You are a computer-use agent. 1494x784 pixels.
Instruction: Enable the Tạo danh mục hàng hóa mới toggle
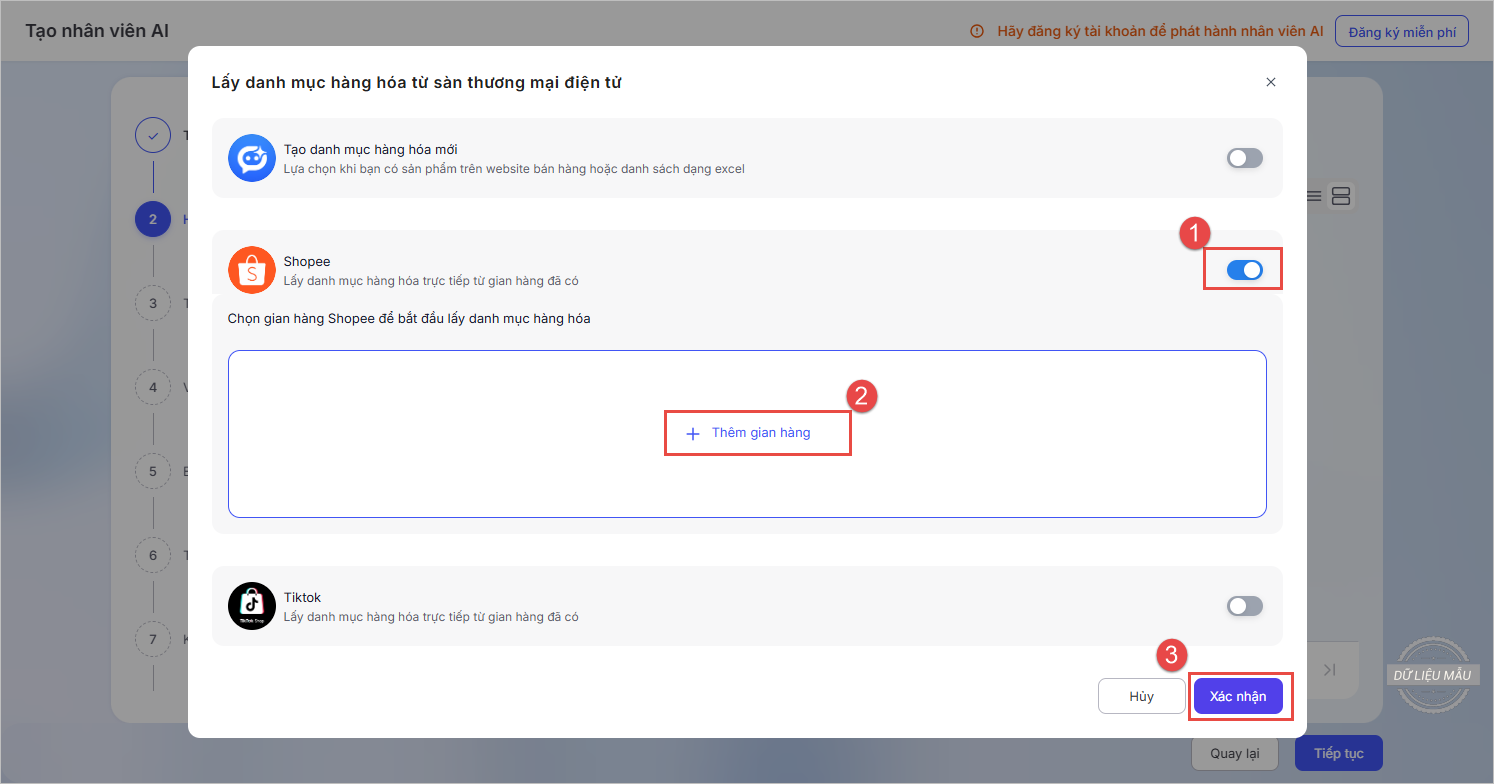[1244, 158]
